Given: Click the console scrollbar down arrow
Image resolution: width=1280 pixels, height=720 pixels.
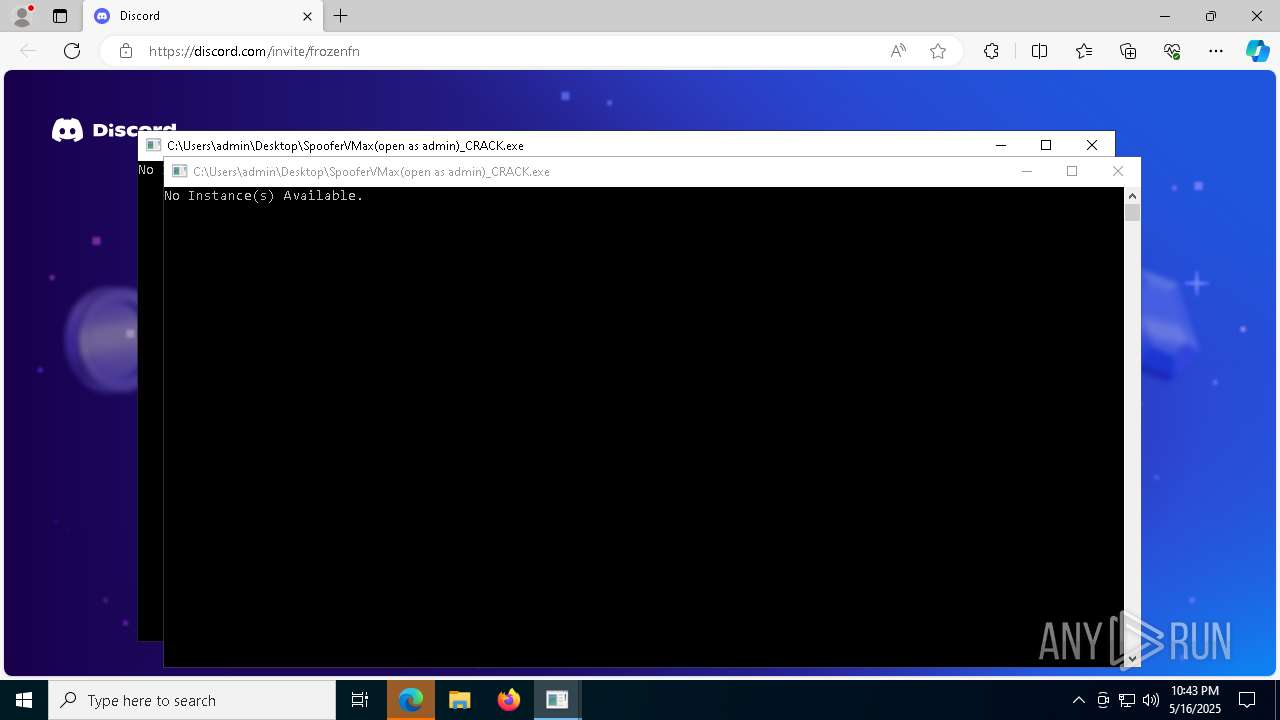Looking at the screenshot, I should 1132,658.
